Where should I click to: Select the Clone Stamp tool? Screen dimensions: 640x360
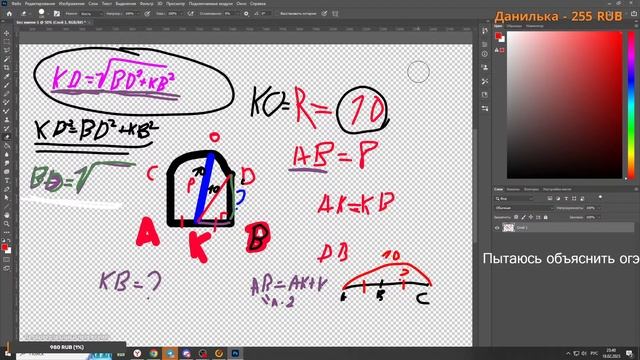tap(7, 119)
